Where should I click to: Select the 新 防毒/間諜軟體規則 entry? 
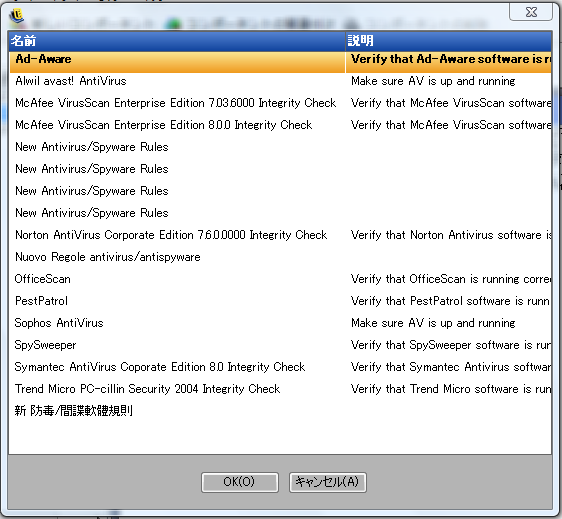(280, 411)
